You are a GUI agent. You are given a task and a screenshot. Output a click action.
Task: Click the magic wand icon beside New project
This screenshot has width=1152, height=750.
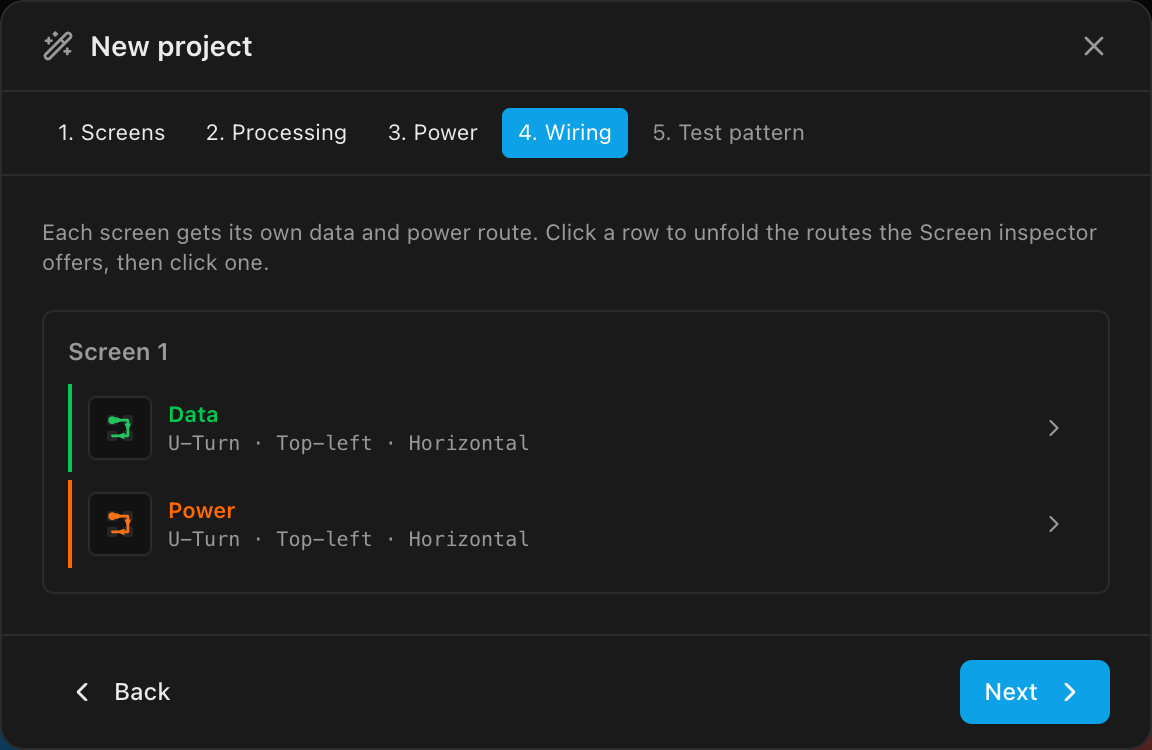click(58, 46)
